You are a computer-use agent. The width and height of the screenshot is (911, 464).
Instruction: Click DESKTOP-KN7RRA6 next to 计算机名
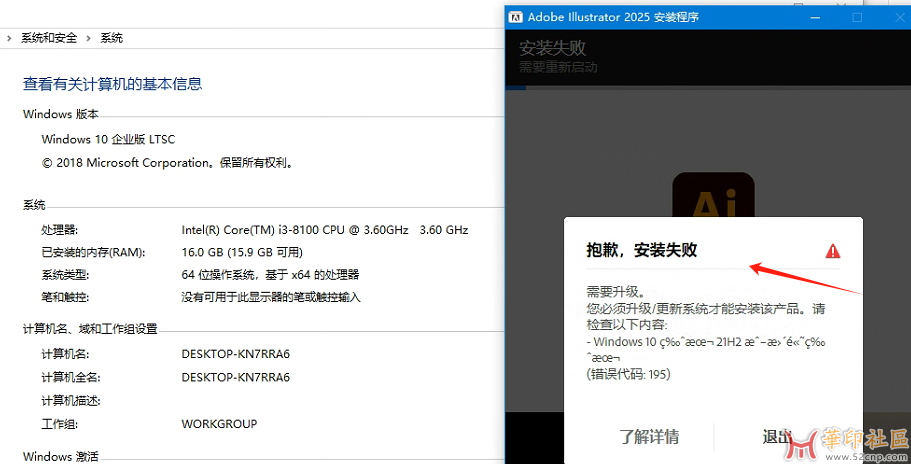pos(235,354)
